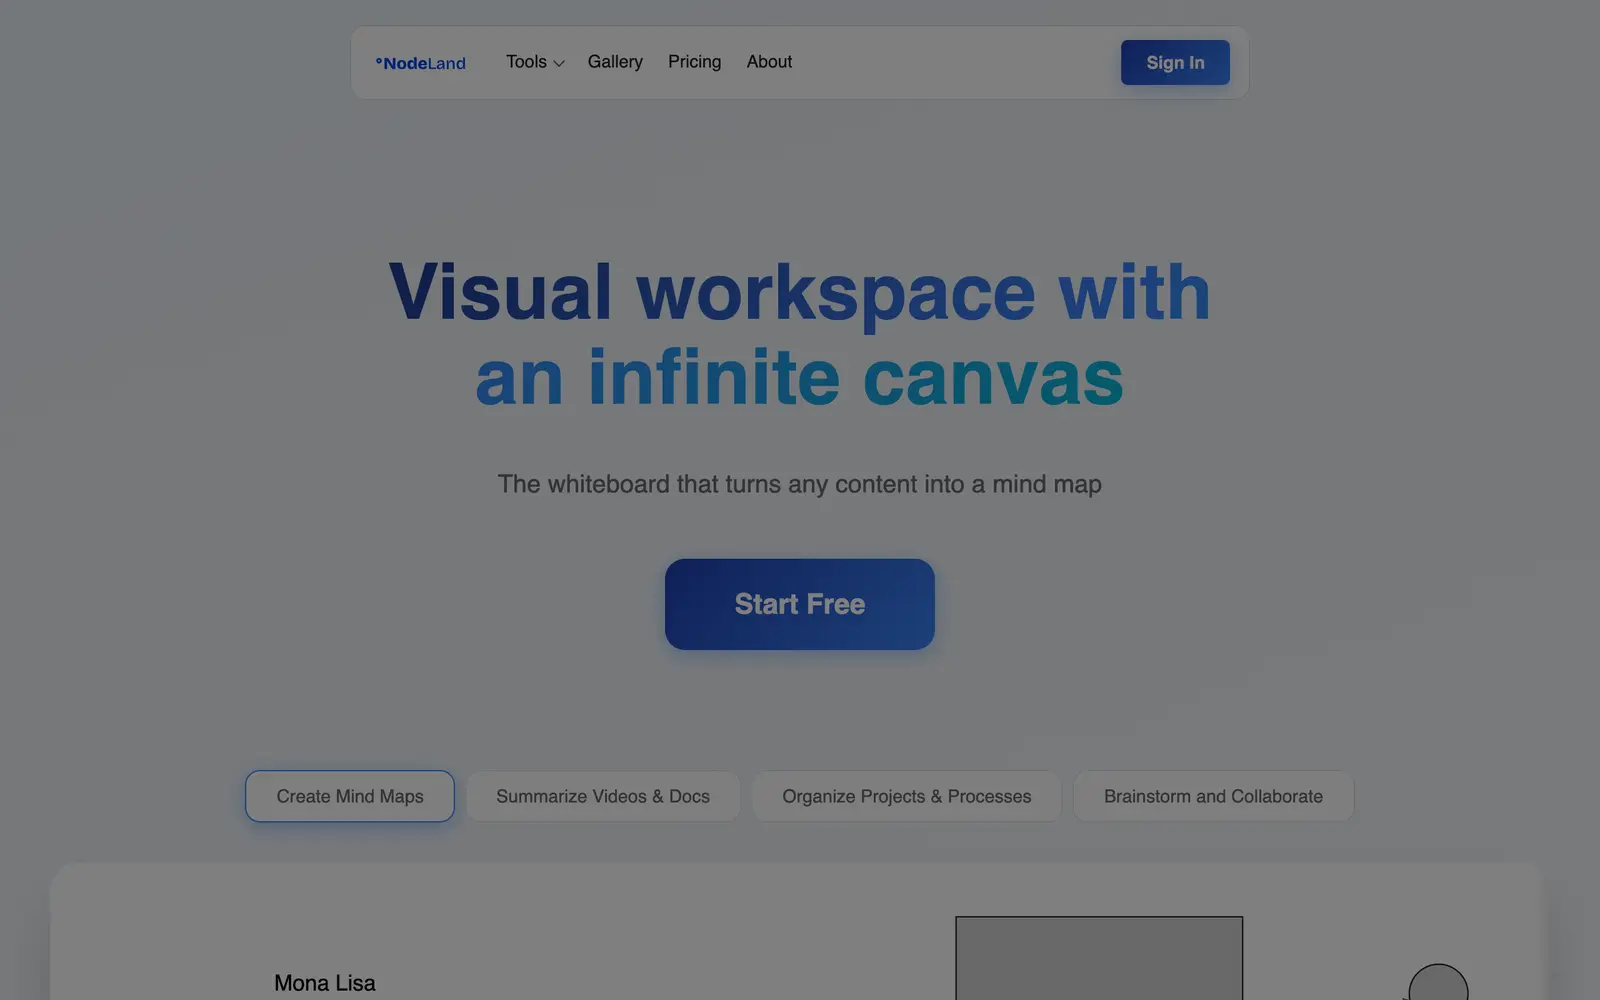The width and height of the screenshot is (1600, 1000).
Task: Open the Gallery page
Action: (x=615, y=62)
